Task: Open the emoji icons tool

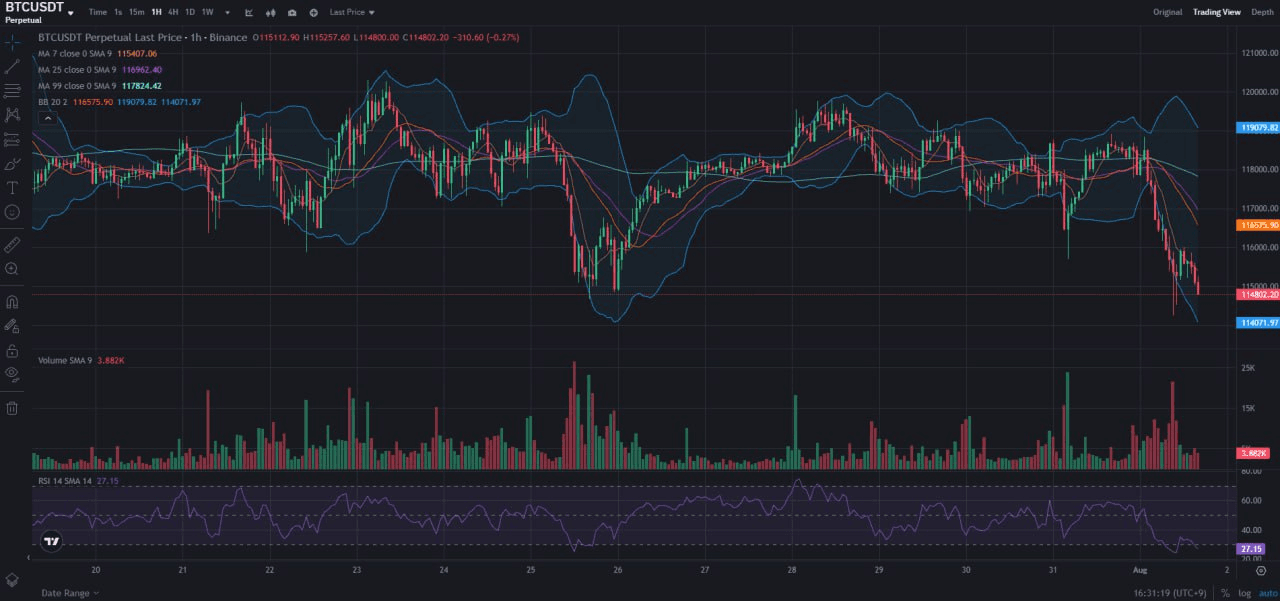Action: pyautogui.click(x=12, y=212)
